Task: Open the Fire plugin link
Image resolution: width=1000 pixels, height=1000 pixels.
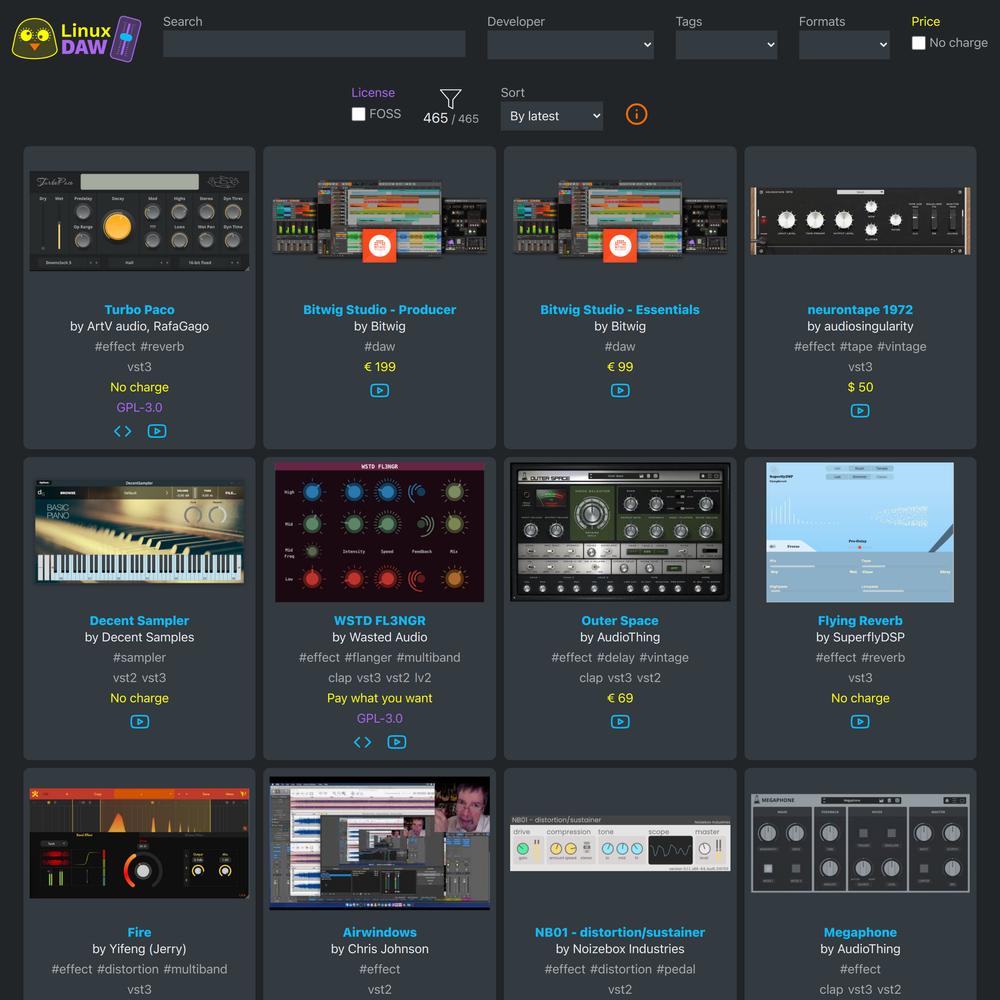Action: [x=139, y=932]
